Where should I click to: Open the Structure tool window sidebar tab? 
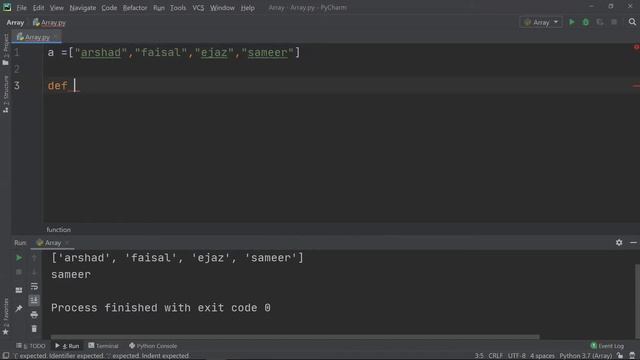tap(6, 94)
